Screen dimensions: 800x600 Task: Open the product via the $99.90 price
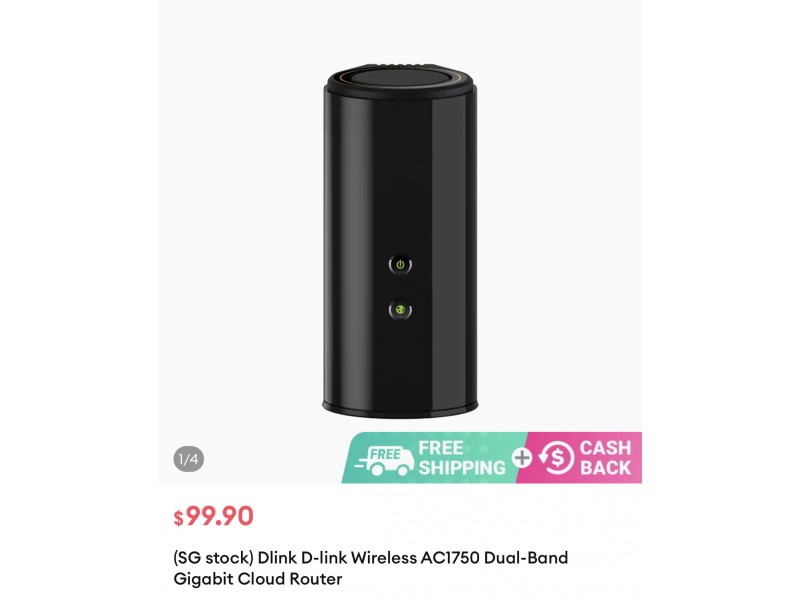pyautogui.click(x=213, y=516)
